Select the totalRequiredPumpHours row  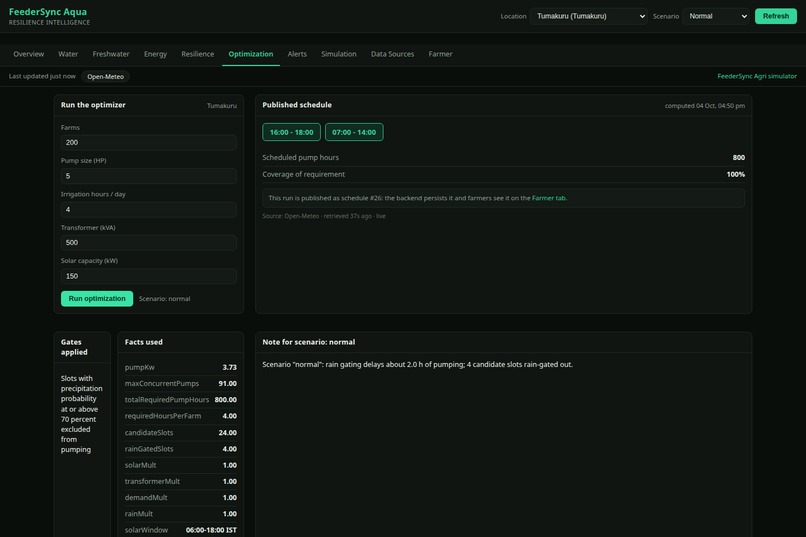[x=180, y=400]
